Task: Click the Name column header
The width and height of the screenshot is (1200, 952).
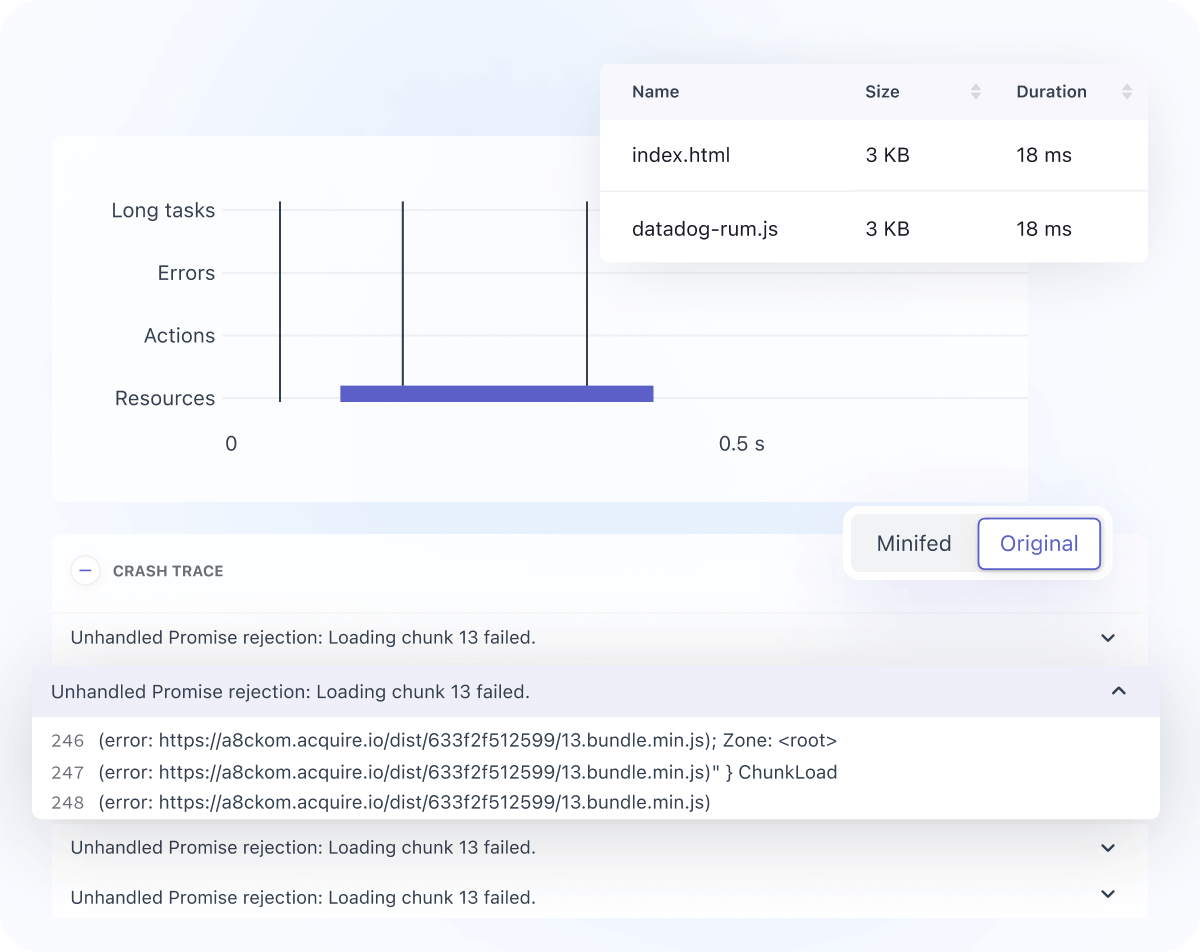Action: click(x=656, y=92)
